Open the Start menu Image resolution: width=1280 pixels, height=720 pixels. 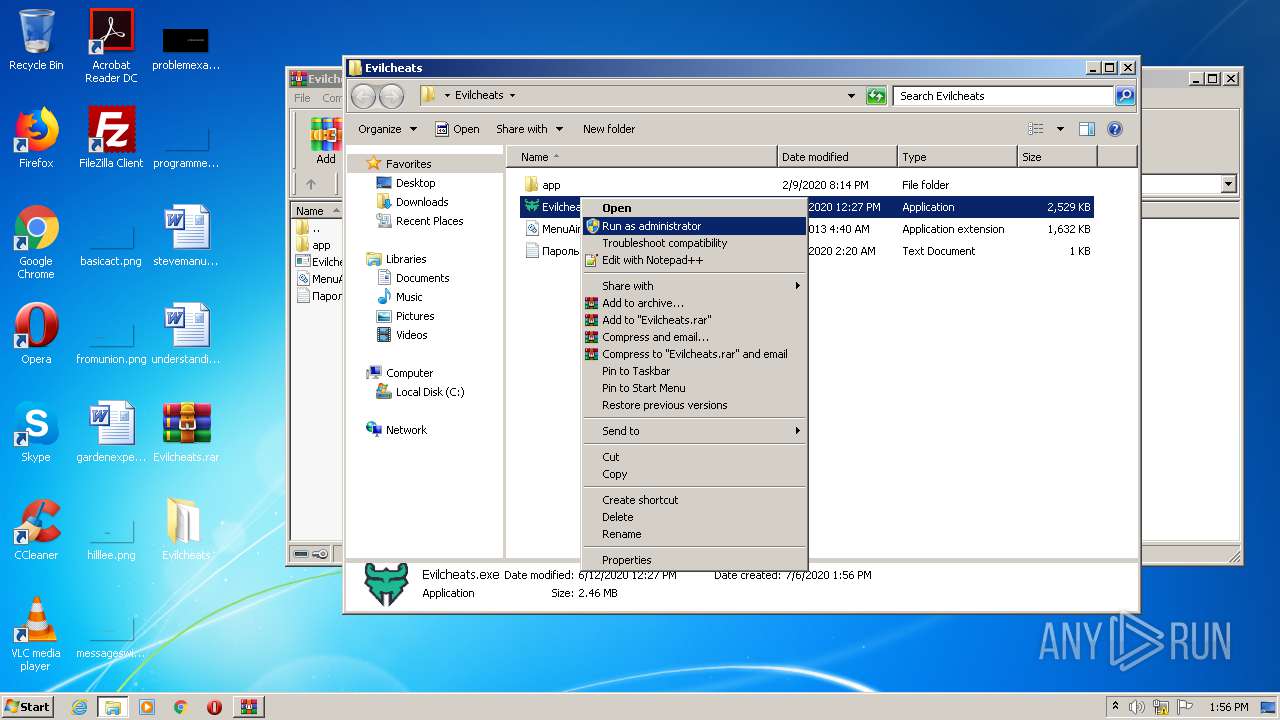click(x=28, y=707)
